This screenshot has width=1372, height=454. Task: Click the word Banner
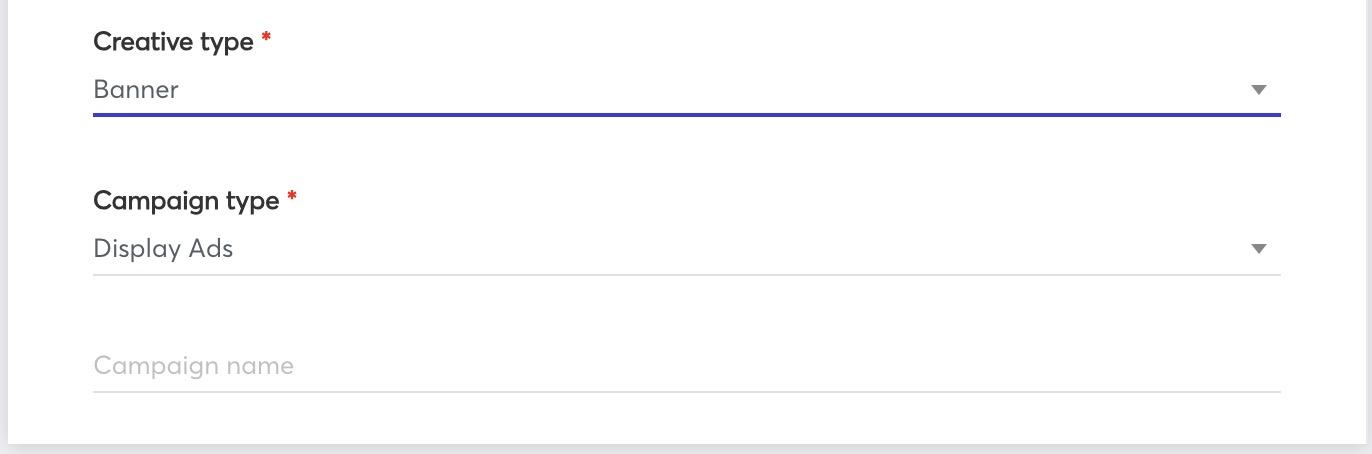136,89
